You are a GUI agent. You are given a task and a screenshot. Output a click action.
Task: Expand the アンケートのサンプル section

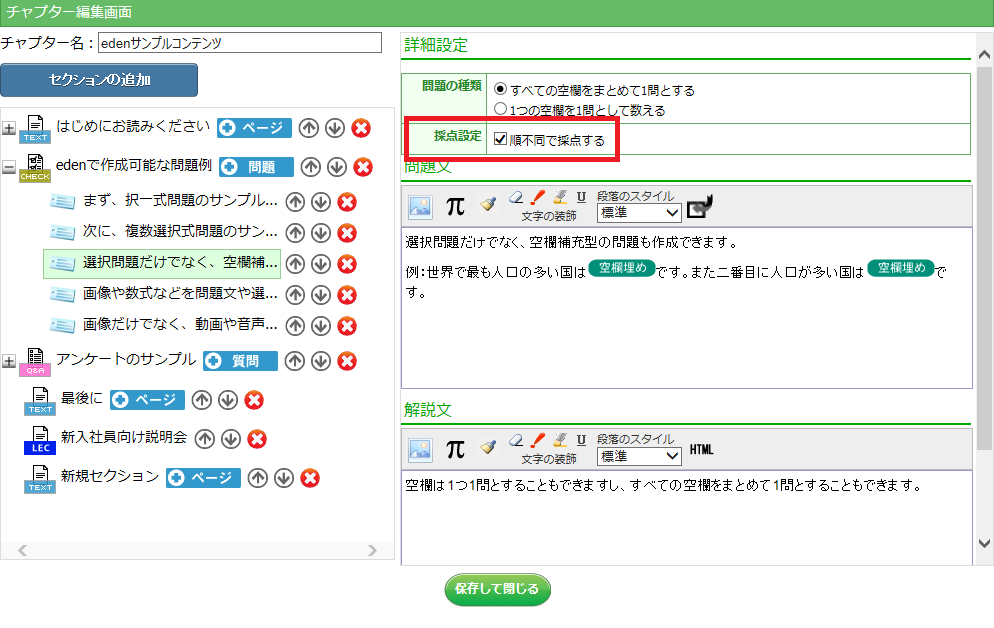click(9, 361)
